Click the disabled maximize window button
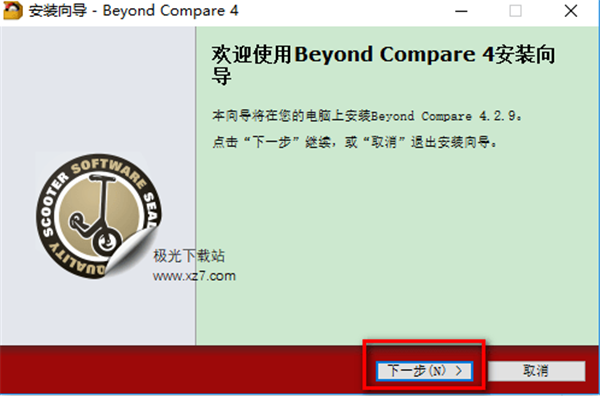Viewport: 600px width, 396px height. pyautogui.click(x=515, y=11)
